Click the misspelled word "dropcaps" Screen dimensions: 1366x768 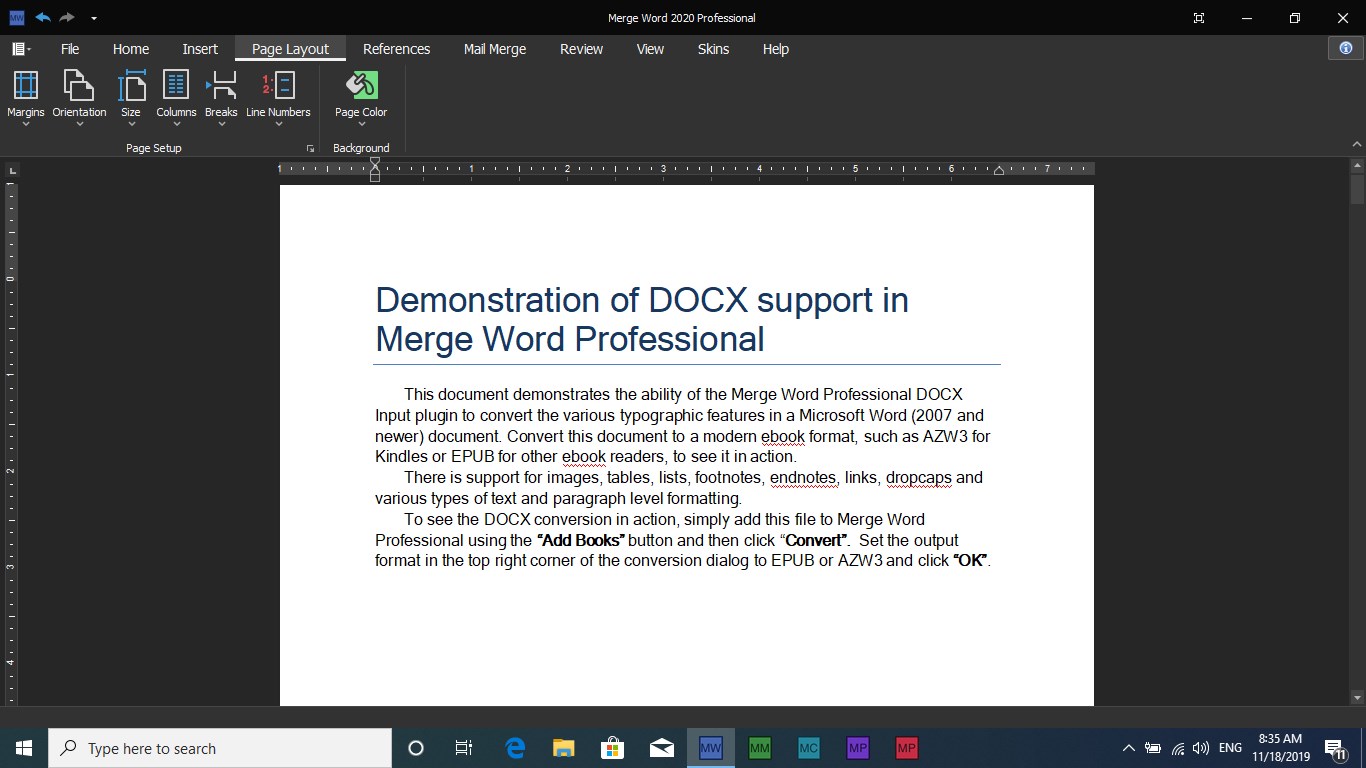tap(918, 478)
